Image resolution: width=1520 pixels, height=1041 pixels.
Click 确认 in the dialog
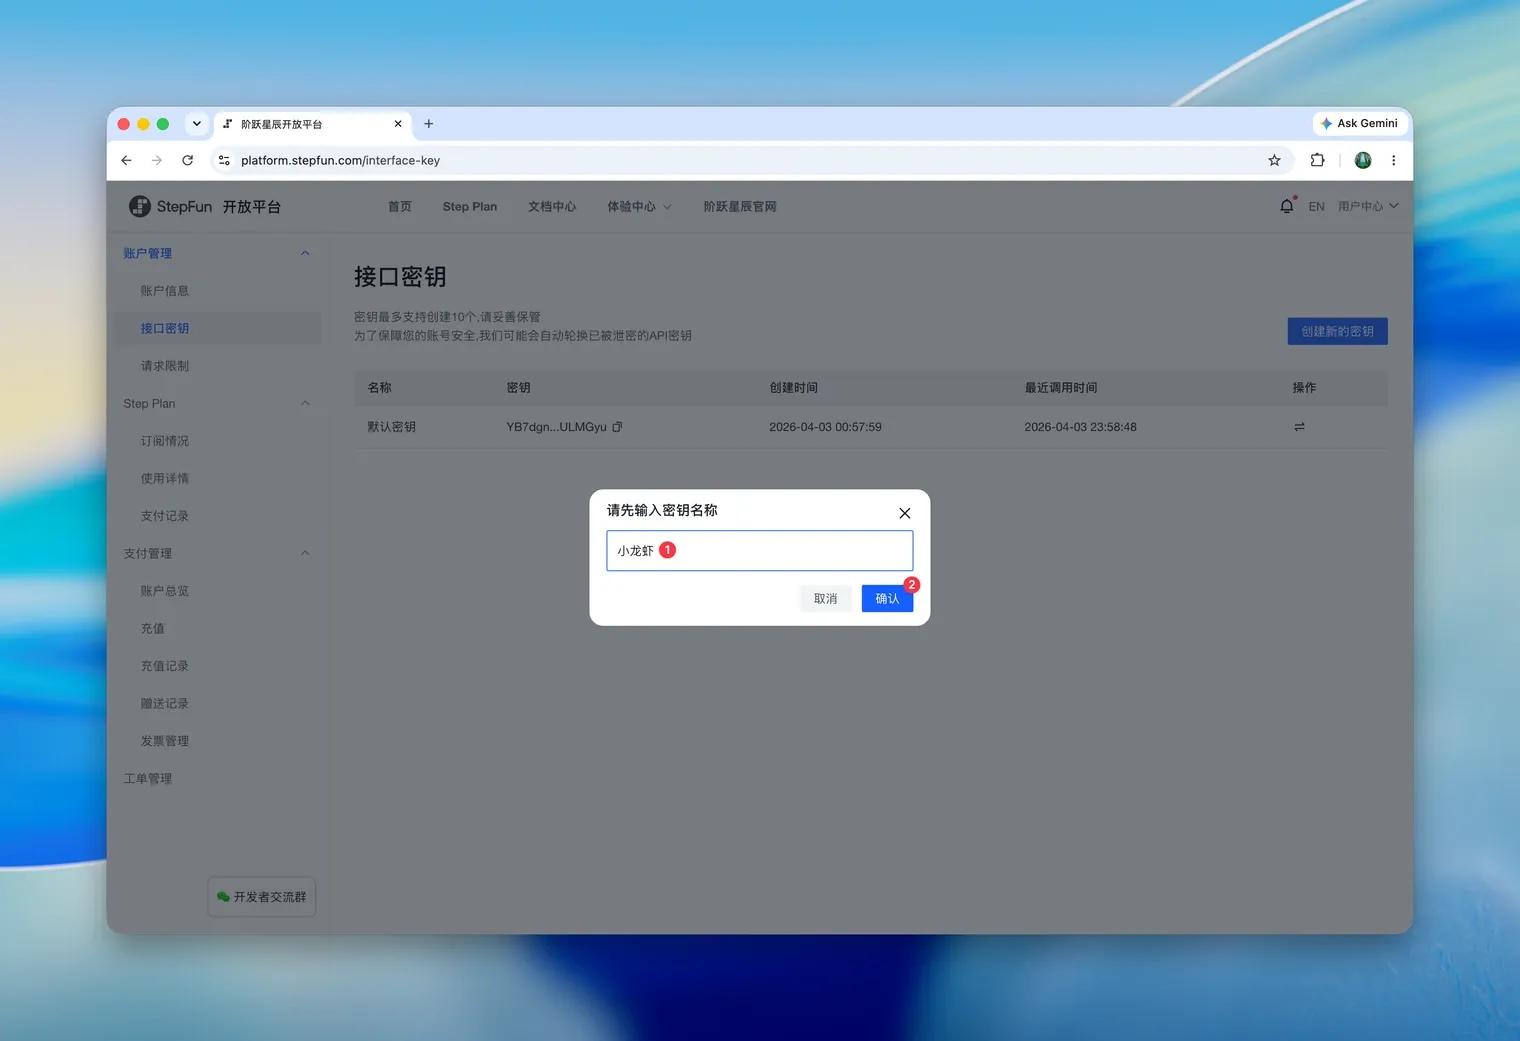pos(887,598)
